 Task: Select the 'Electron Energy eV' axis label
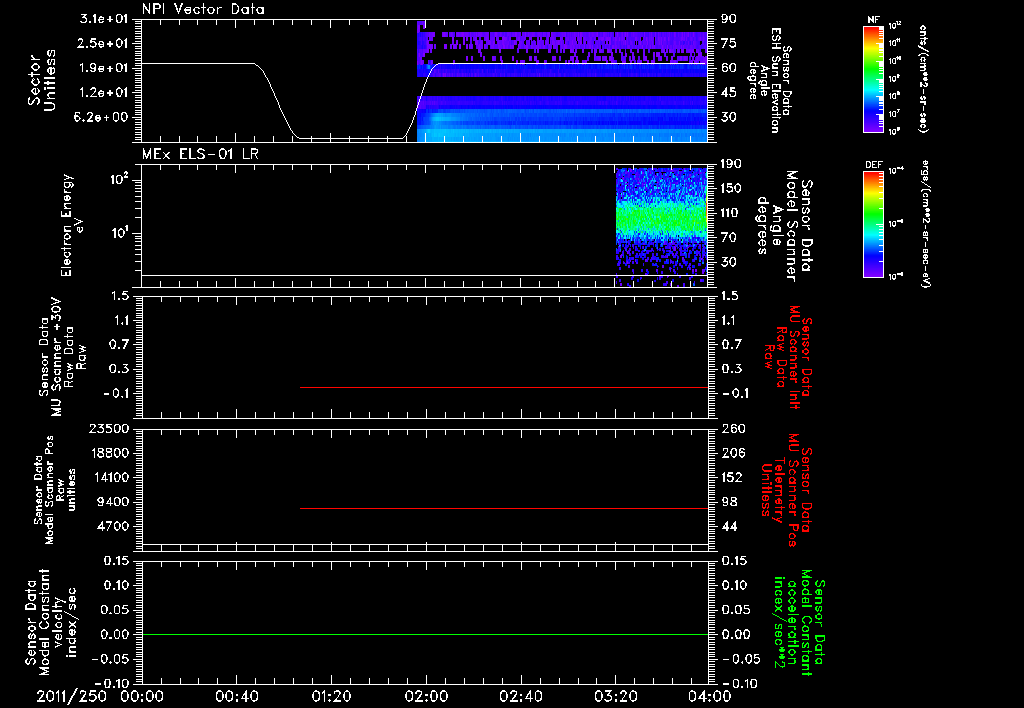[71, 225]
